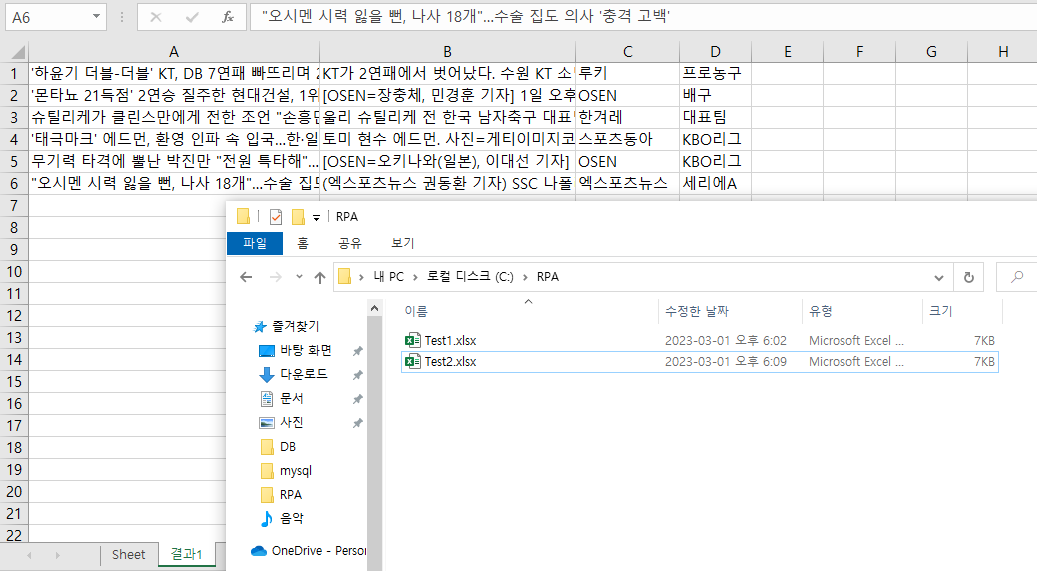Open the mysql folder in navigation pane

295,470
